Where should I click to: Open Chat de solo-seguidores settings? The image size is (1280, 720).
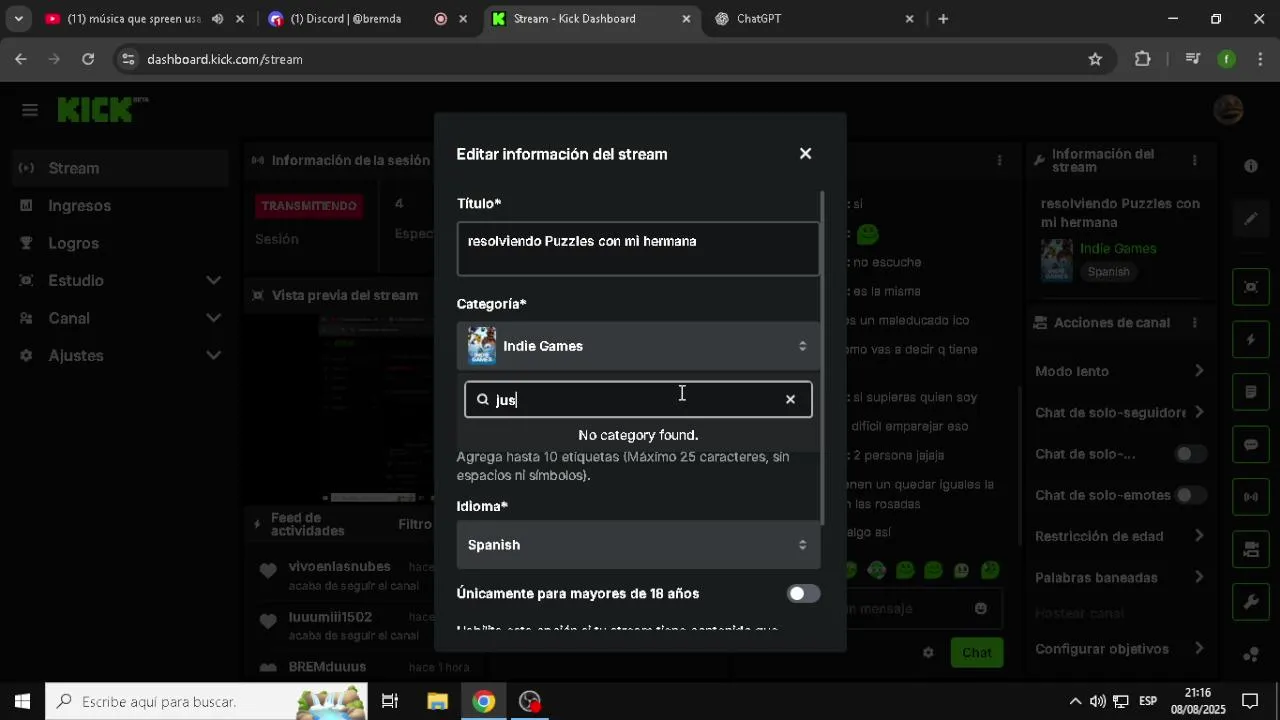pyautogui.click(x=1120, y=412)
